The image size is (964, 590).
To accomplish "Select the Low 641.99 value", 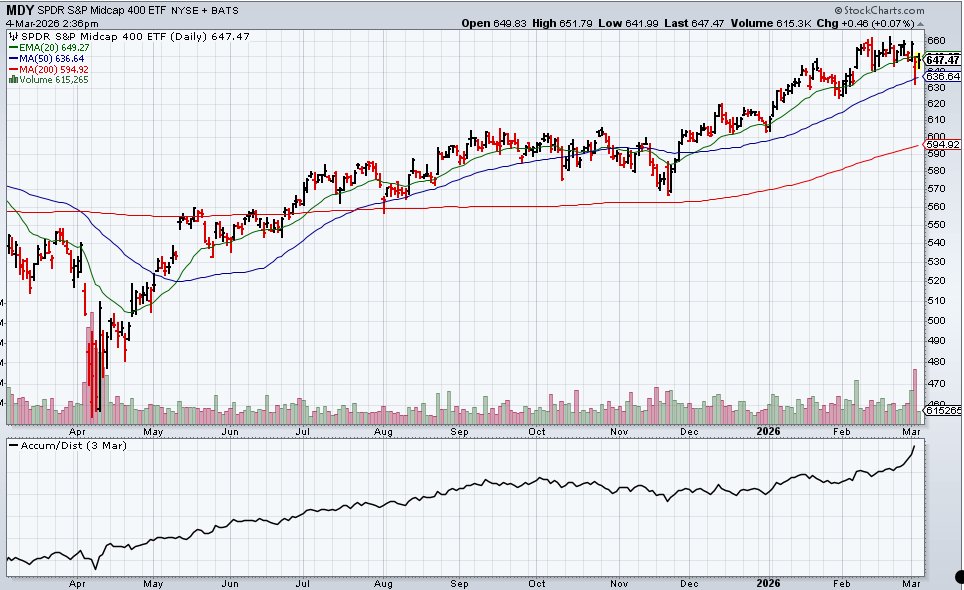I will [x=628, y=23].
